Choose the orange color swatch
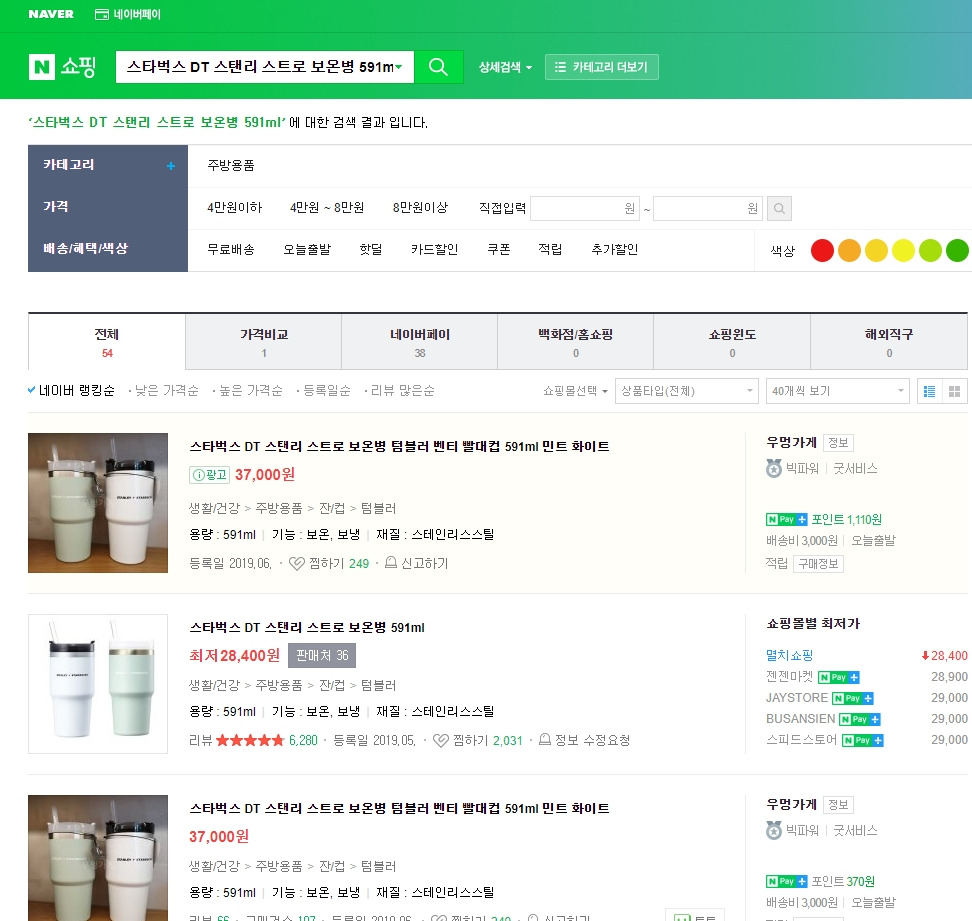Image resolution: width=972 pixels, height=921 pixels. point(849,250)
